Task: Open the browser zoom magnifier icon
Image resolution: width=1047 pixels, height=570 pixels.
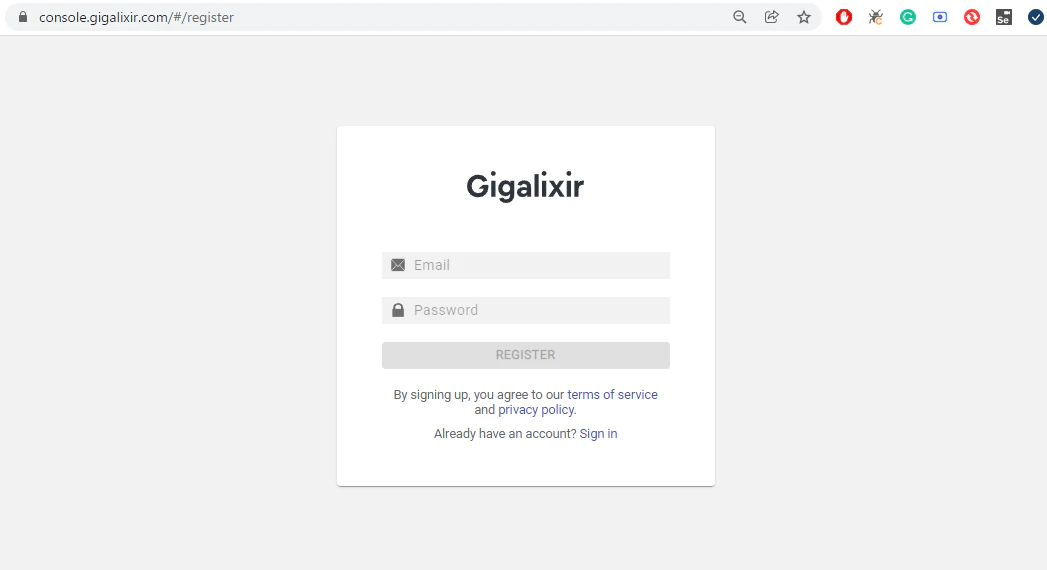Action: point(739,17)
